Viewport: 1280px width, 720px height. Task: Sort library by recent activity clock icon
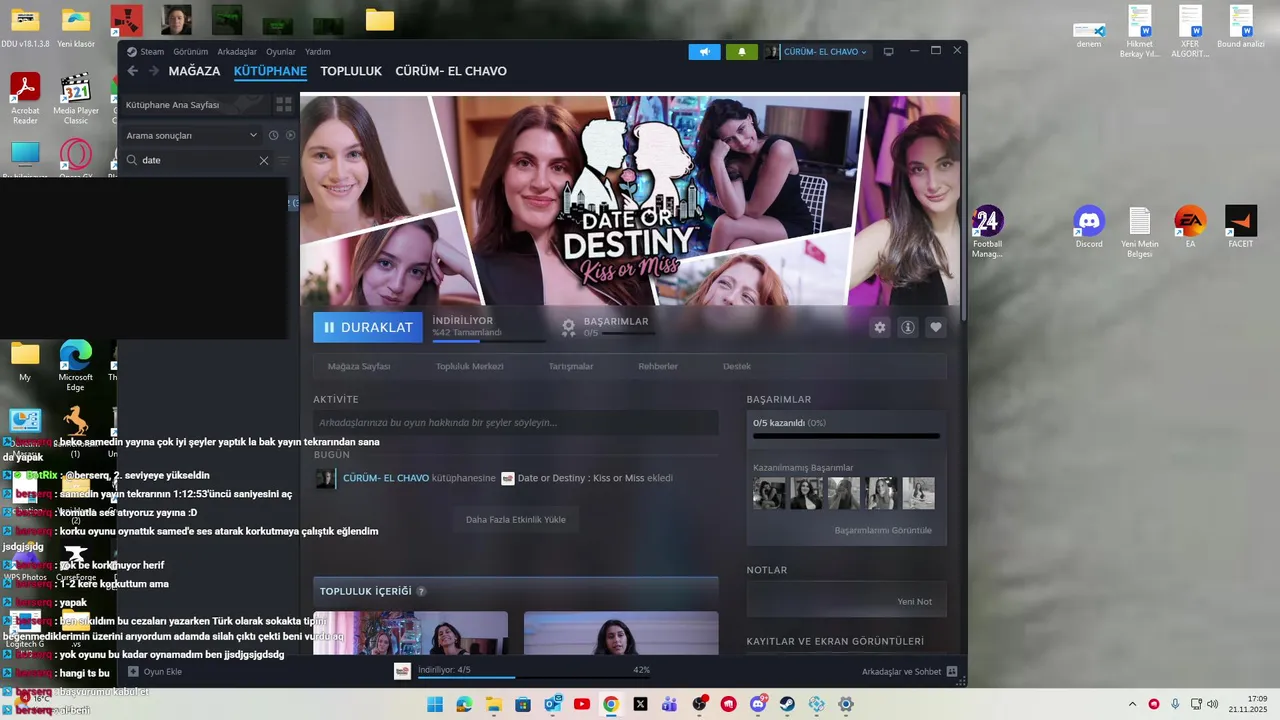click(273, 135)
